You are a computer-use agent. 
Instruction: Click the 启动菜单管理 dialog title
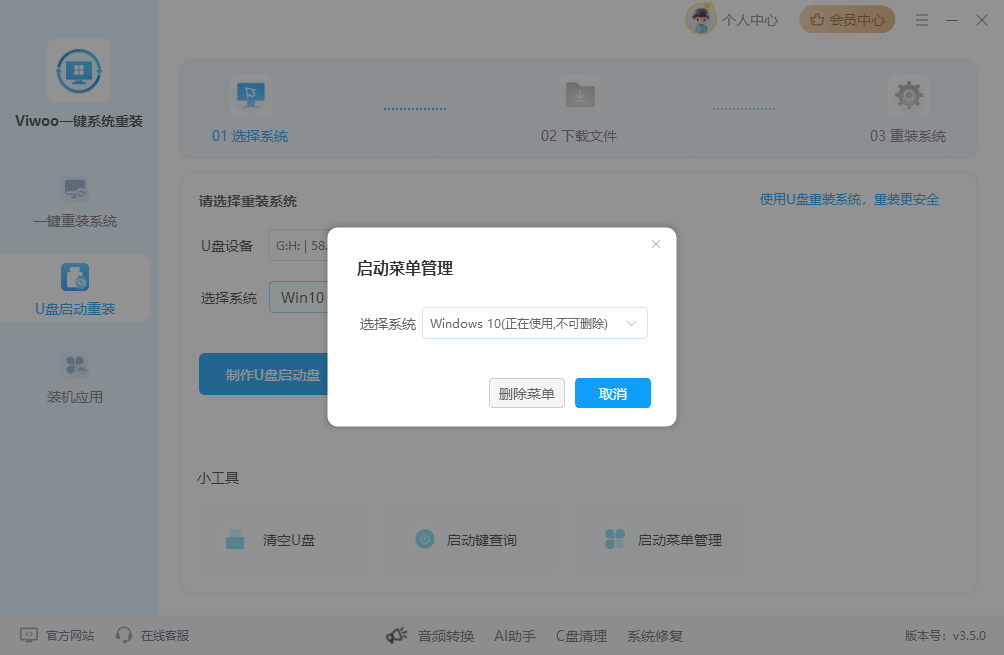(x=405, y=268)
